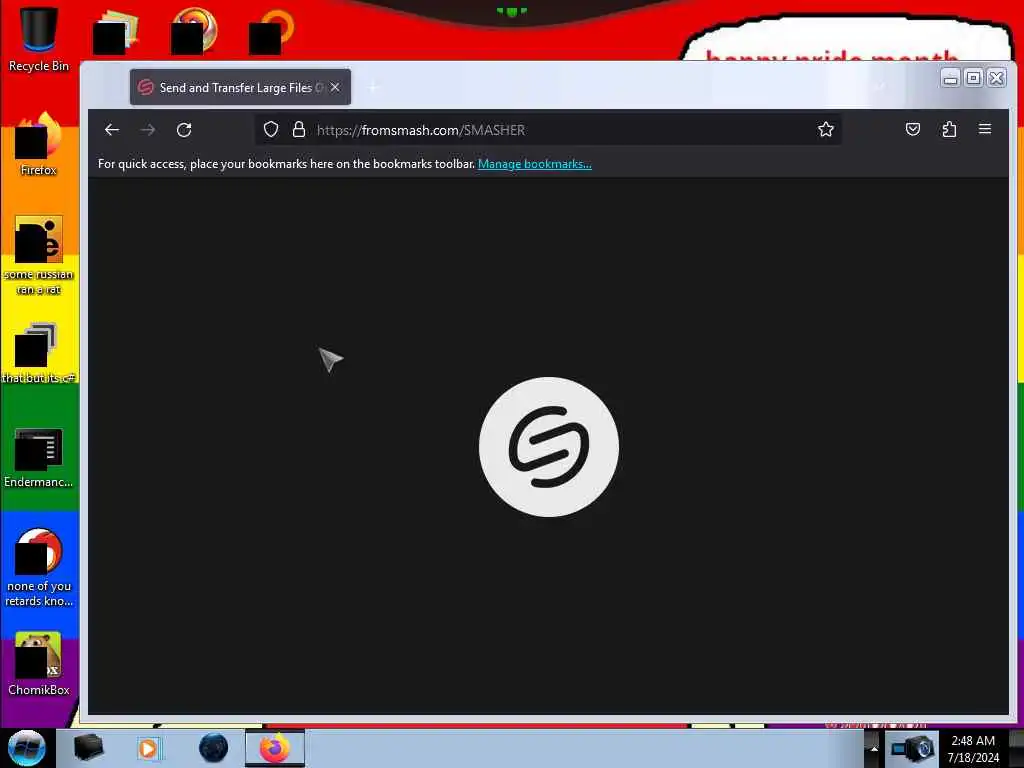Open the Windows Start orb
Image resolution: width=1024 pixels, height=768 pixels.
[27, 748]
